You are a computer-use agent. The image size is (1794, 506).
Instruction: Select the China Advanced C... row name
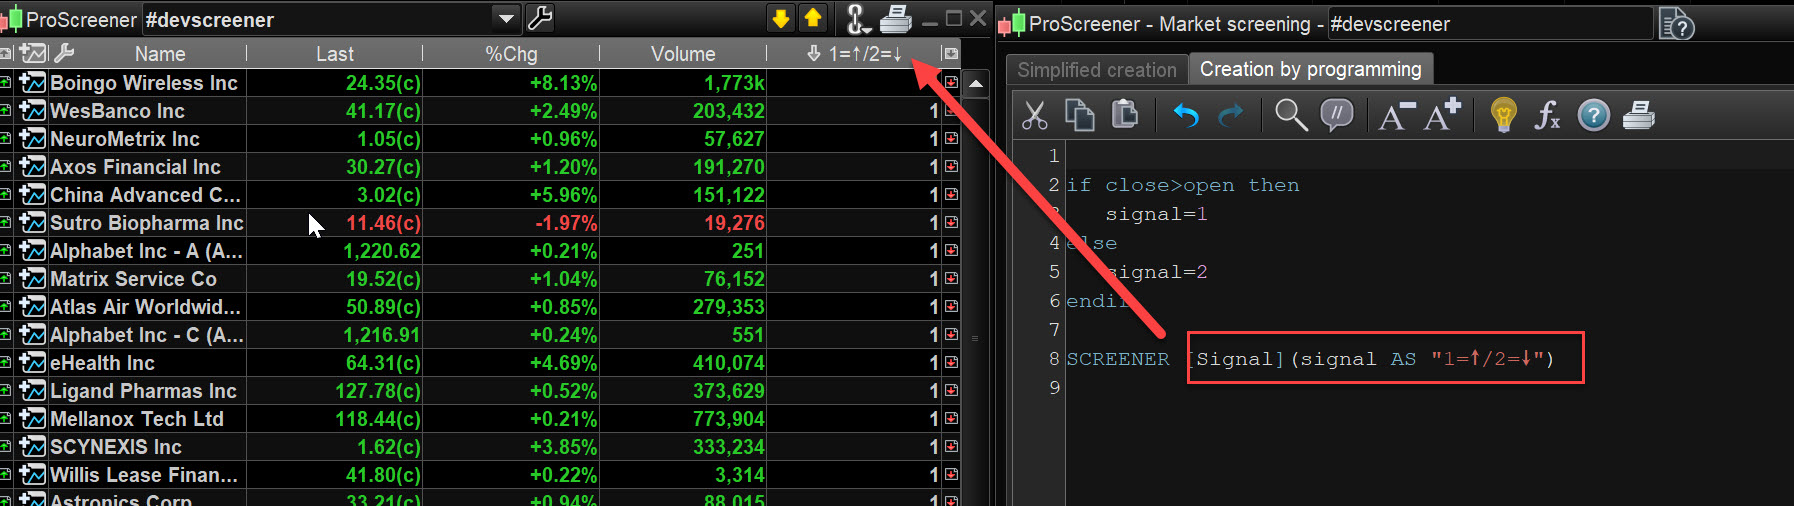(145, 194)
